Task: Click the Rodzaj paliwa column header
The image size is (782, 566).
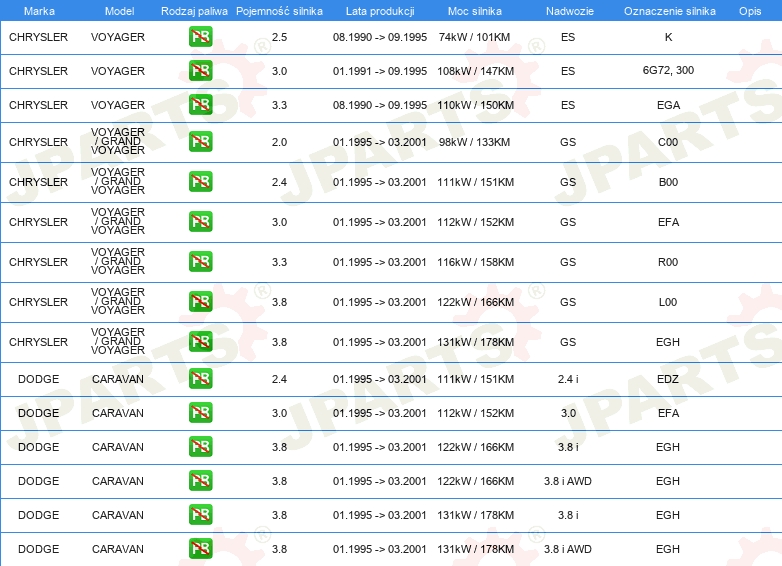Action: tap(194, 11)
